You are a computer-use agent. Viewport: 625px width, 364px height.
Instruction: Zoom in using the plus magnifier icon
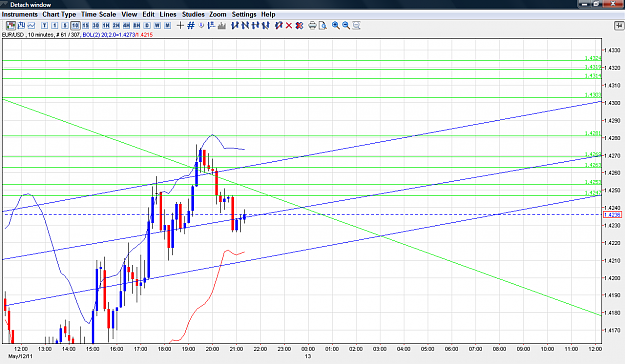[336, 26]
